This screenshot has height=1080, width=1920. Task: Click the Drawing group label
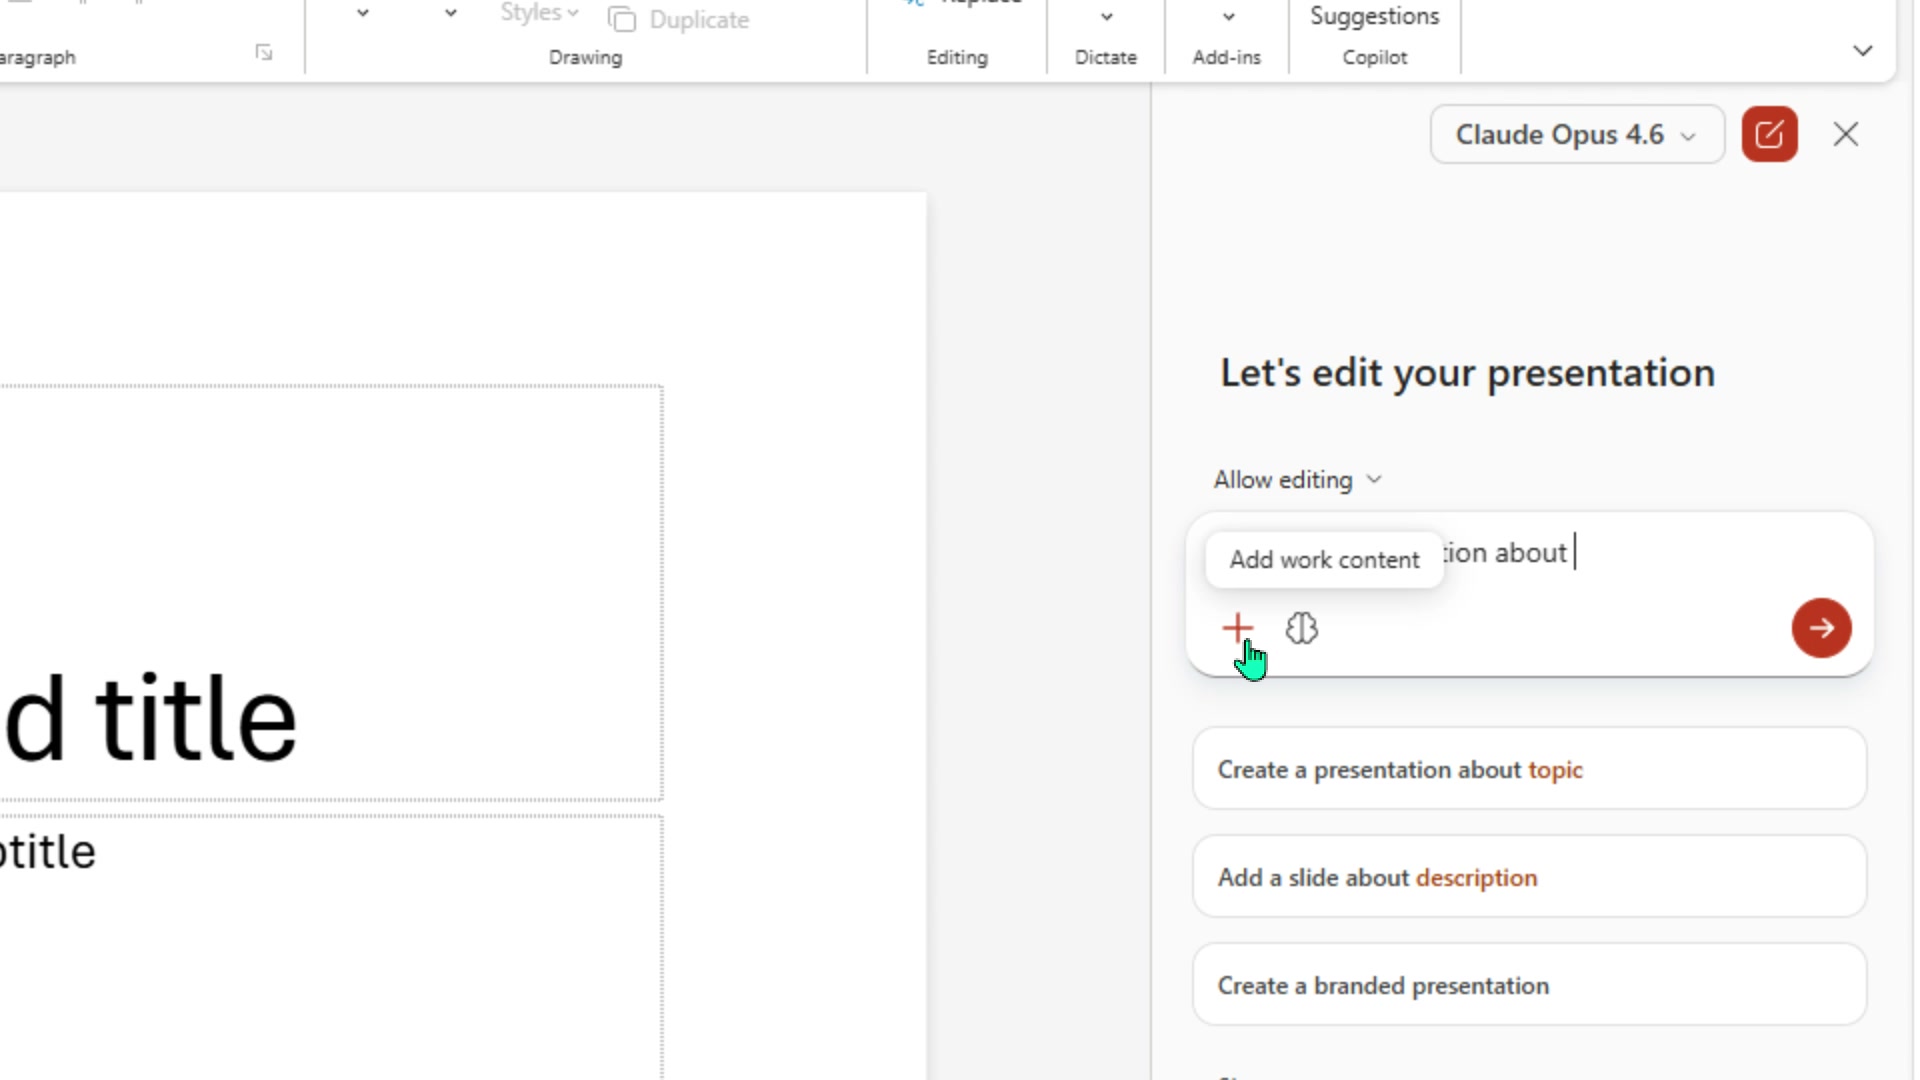[x=585, y=57]
